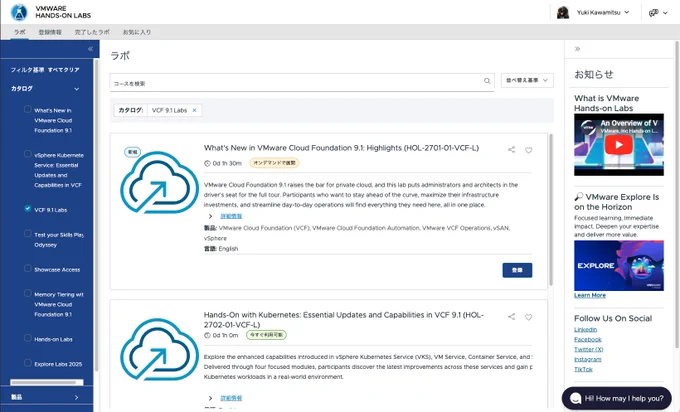This screenshot has width=680, height=412.
Task: Share the What's New in VCF 9.1 lab
Action: (512, 150)
